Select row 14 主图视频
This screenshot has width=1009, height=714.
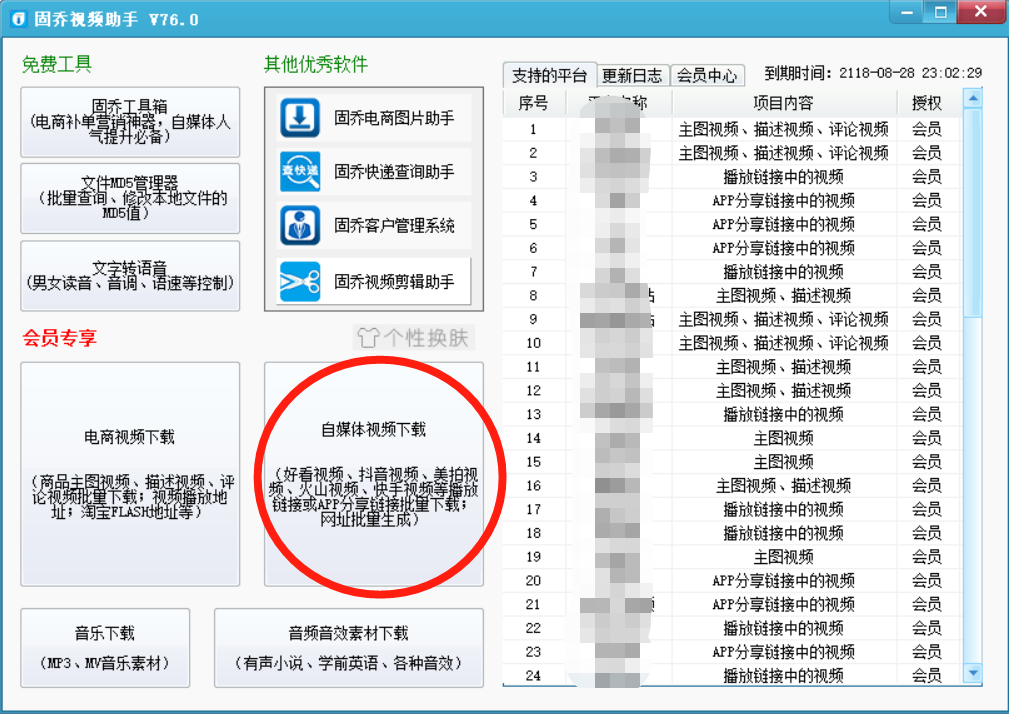coord(732,438)
